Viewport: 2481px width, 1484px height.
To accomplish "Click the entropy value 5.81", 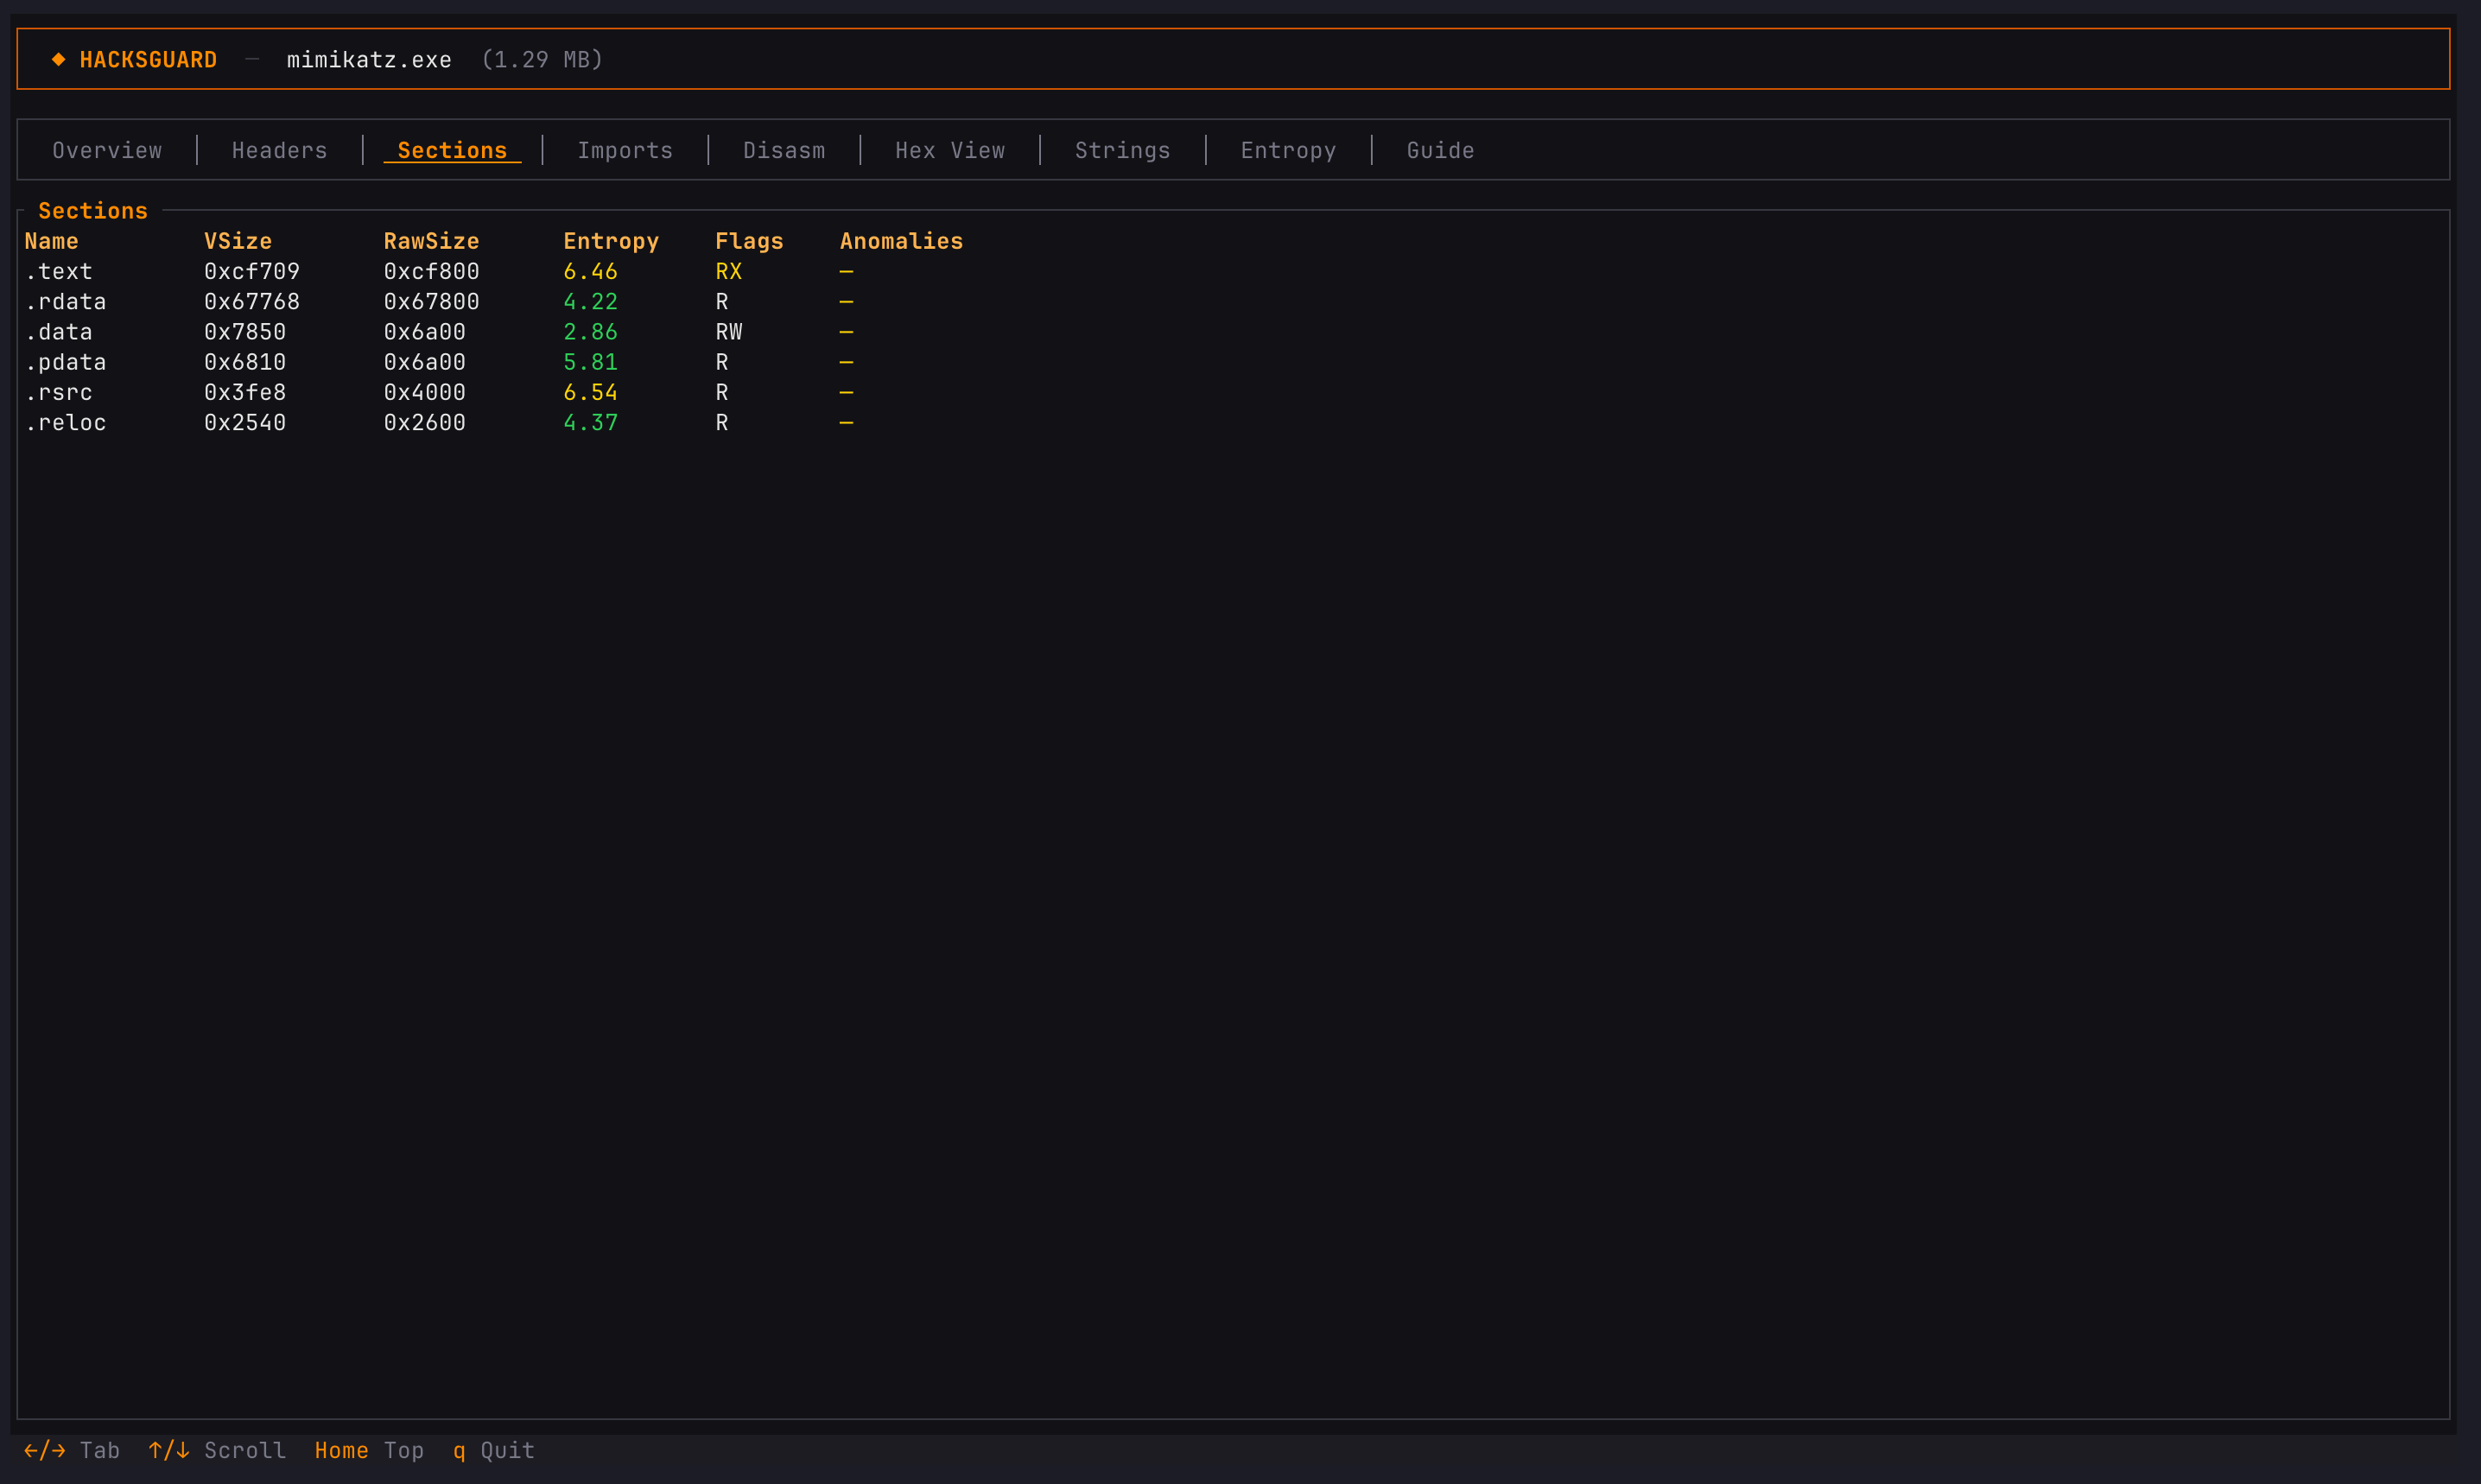I will pyautogui.click(x=590, y=362).
